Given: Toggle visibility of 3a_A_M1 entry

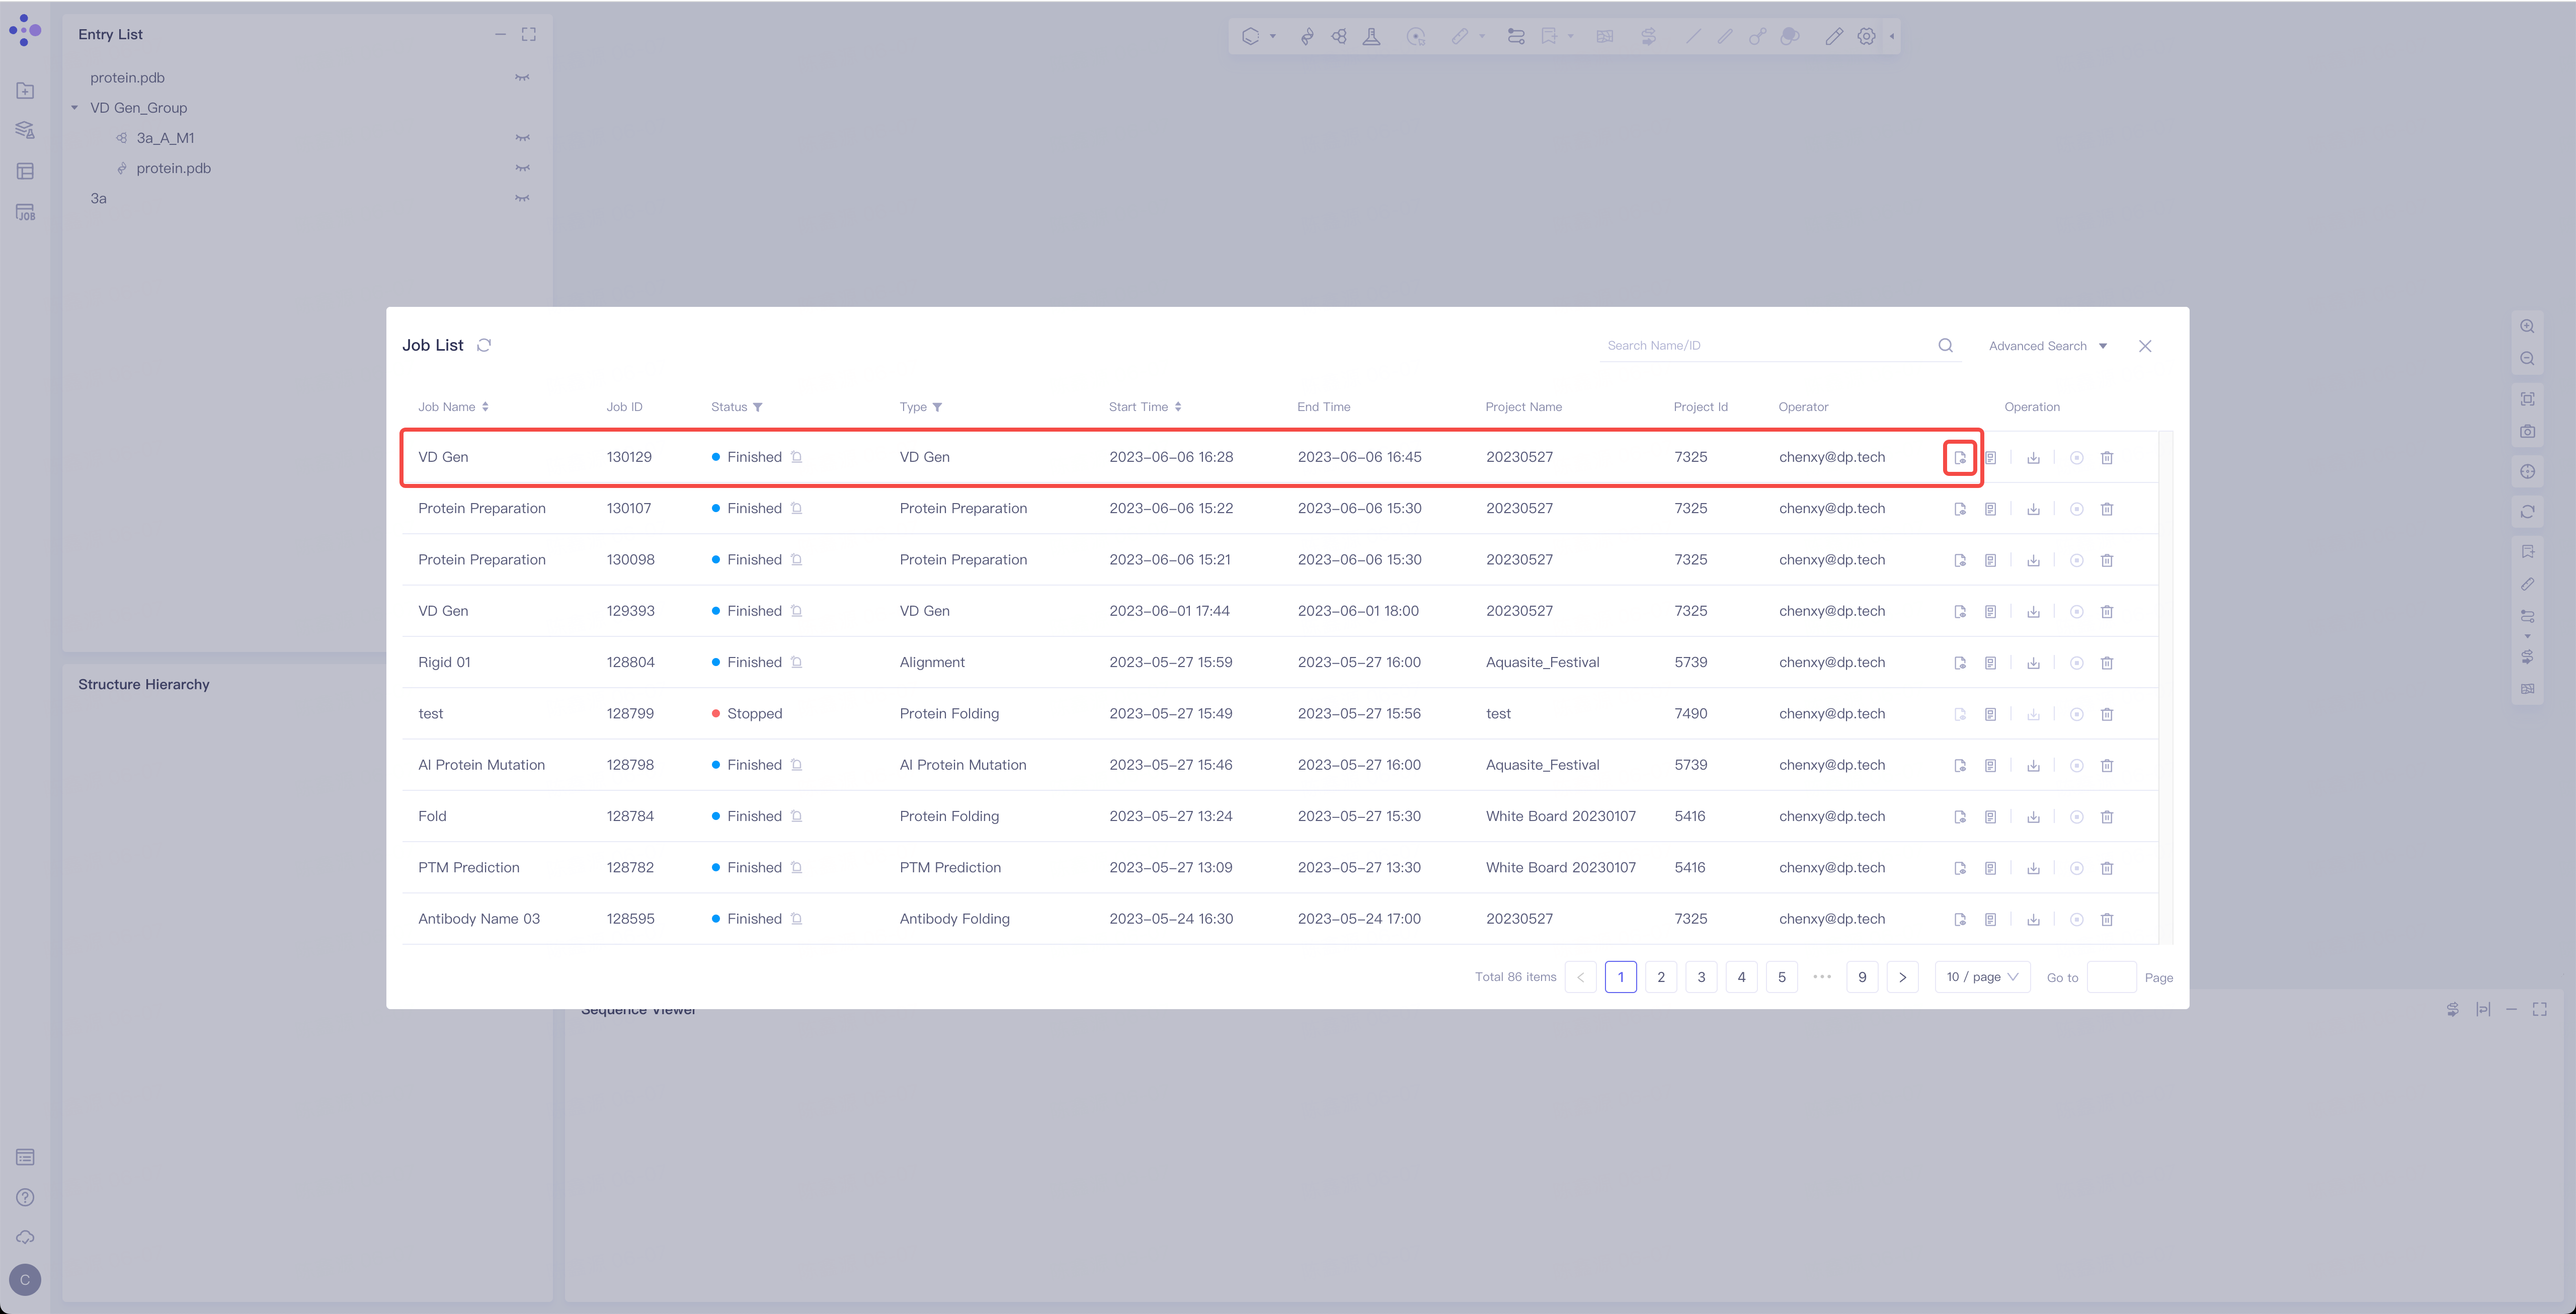Looking at the screenshot, I should (x=522, y=138).
